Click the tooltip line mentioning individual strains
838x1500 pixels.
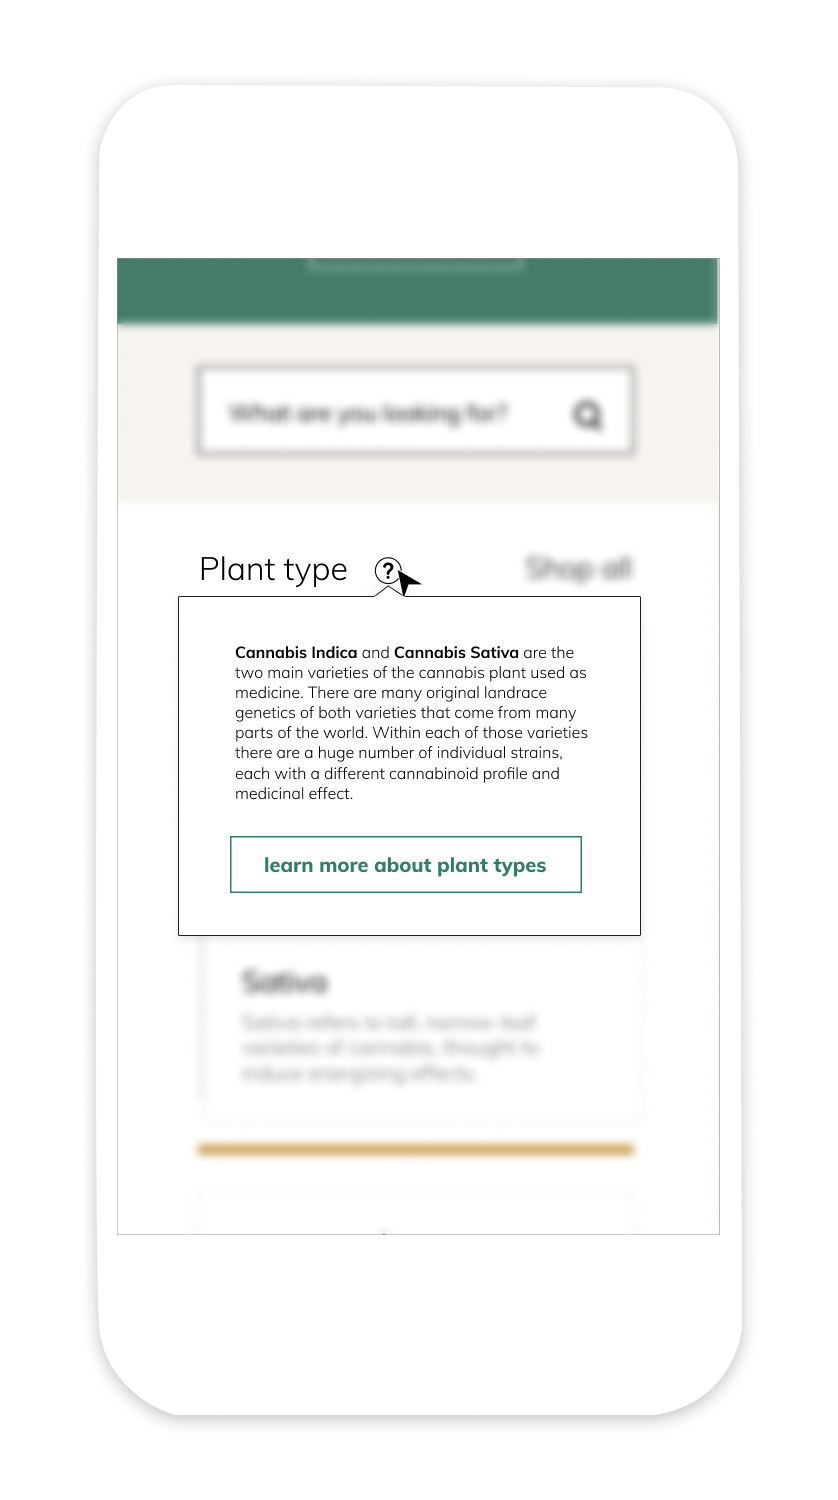400,753
